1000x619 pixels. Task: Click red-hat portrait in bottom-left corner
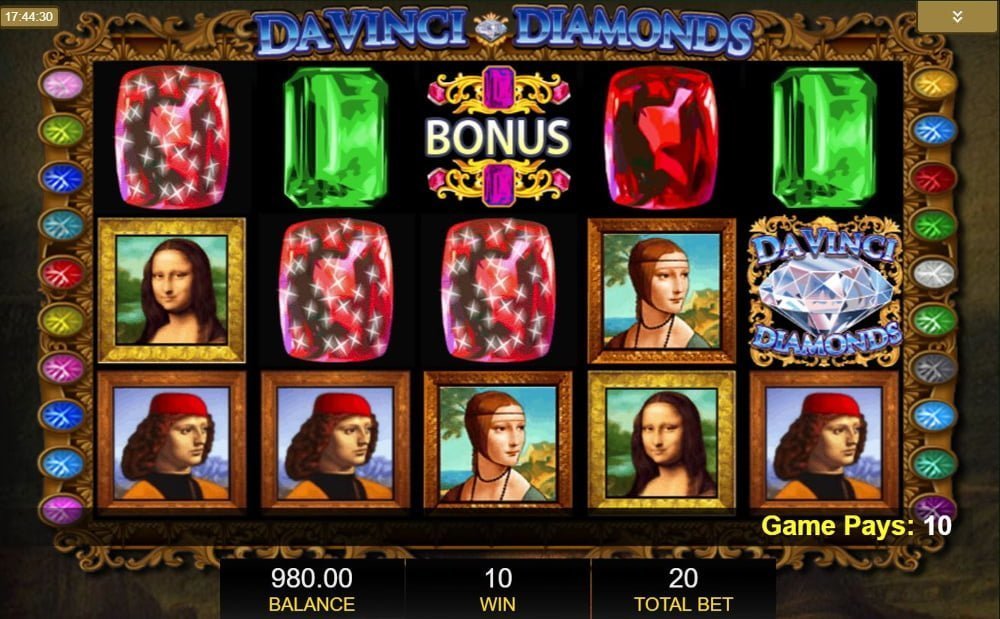click(x=172, y=442)
